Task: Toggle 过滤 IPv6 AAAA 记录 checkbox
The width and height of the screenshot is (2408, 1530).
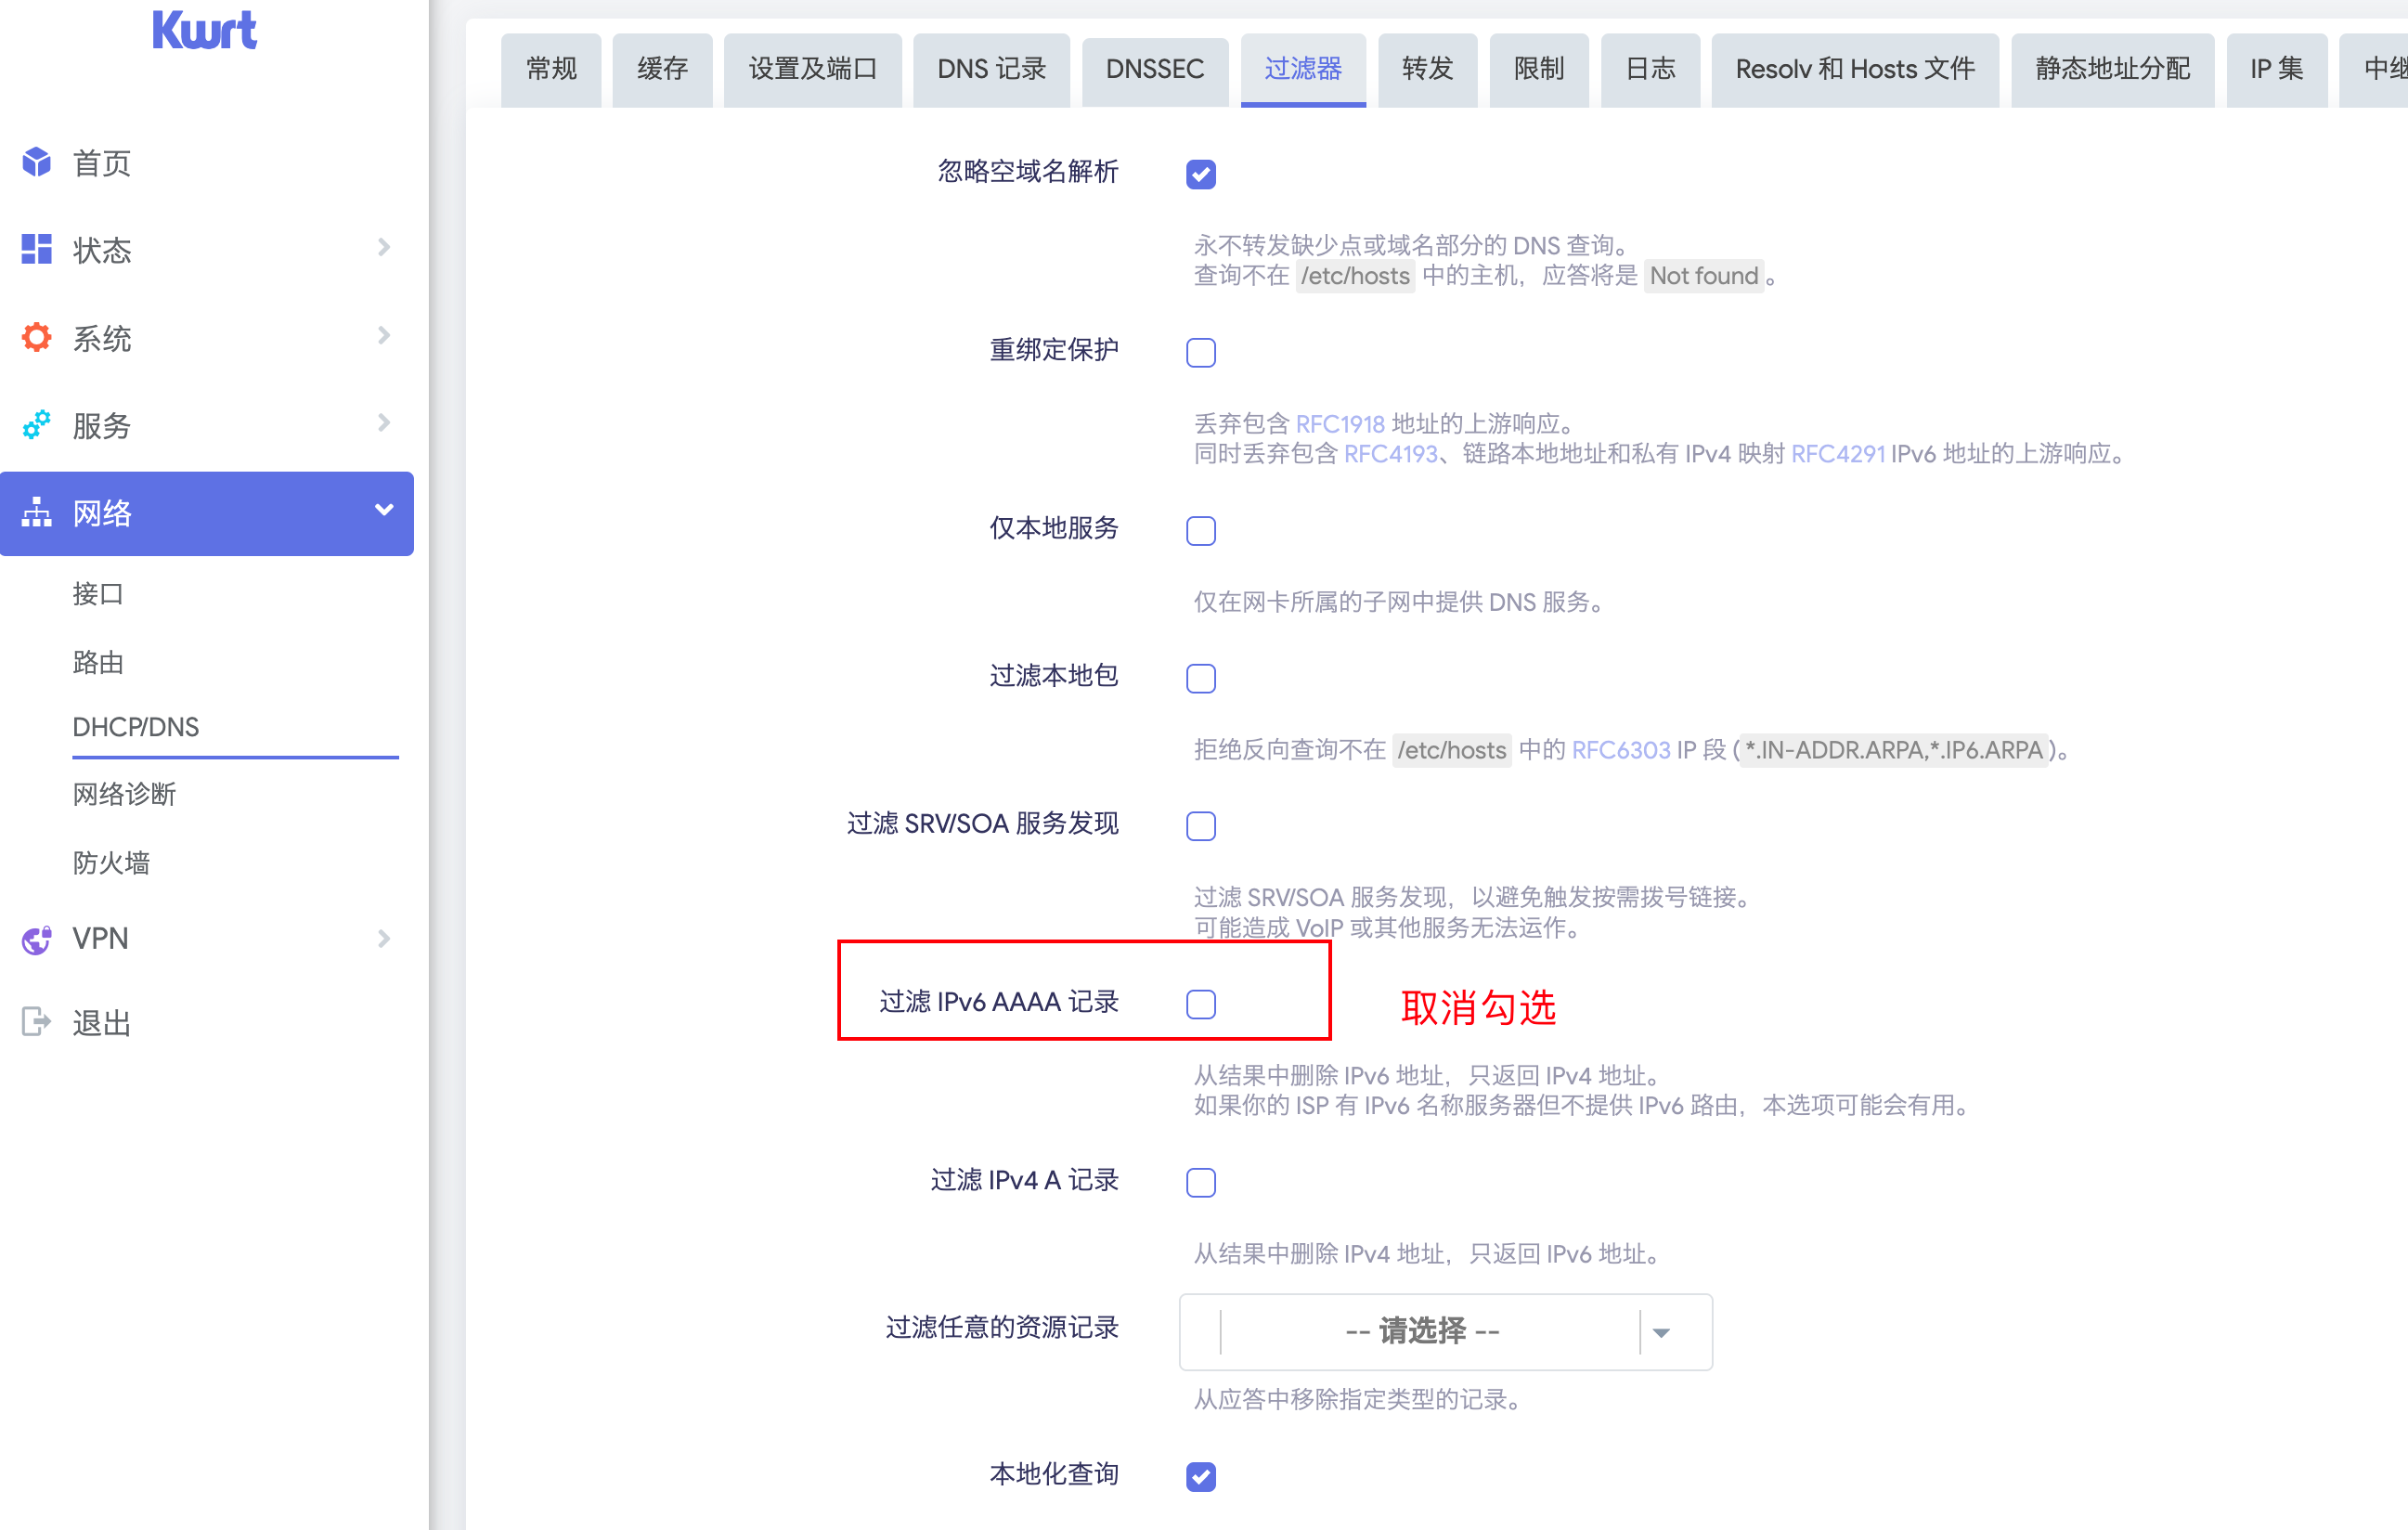Action: 1201,1004
